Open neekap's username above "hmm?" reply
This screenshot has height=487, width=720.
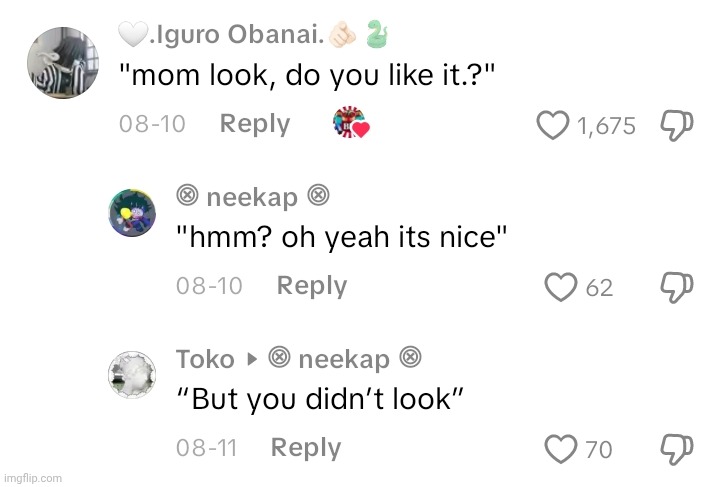252,197
